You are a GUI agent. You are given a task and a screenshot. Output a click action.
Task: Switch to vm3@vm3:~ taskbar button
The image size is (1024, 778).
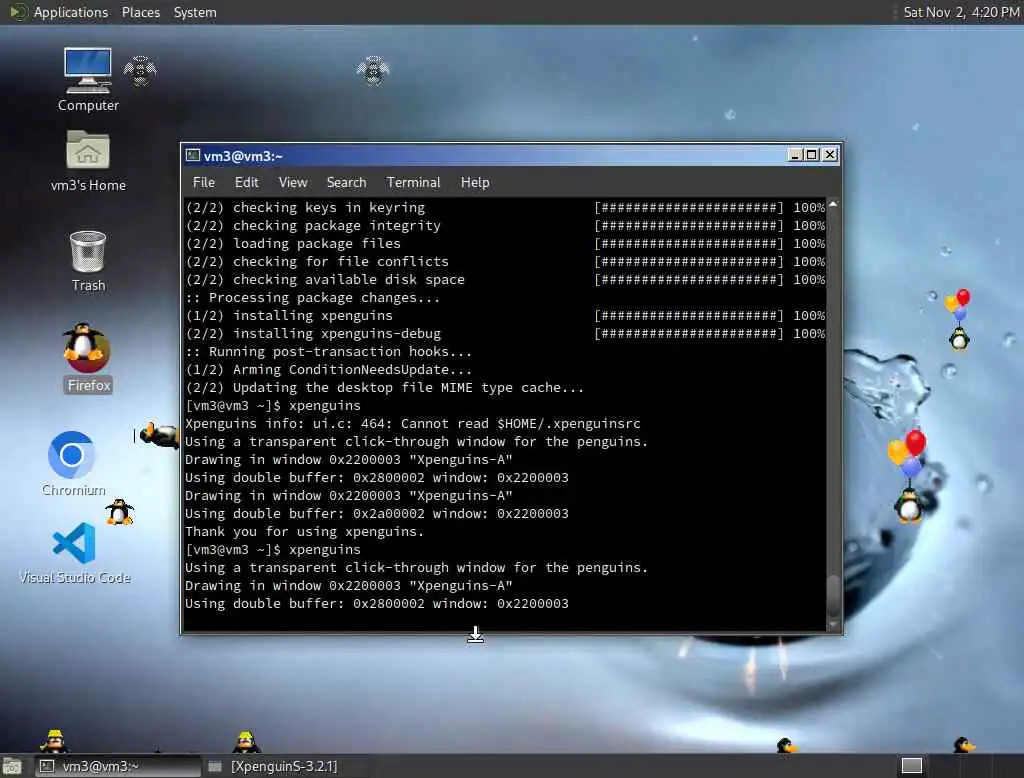[x=118, y=766]
